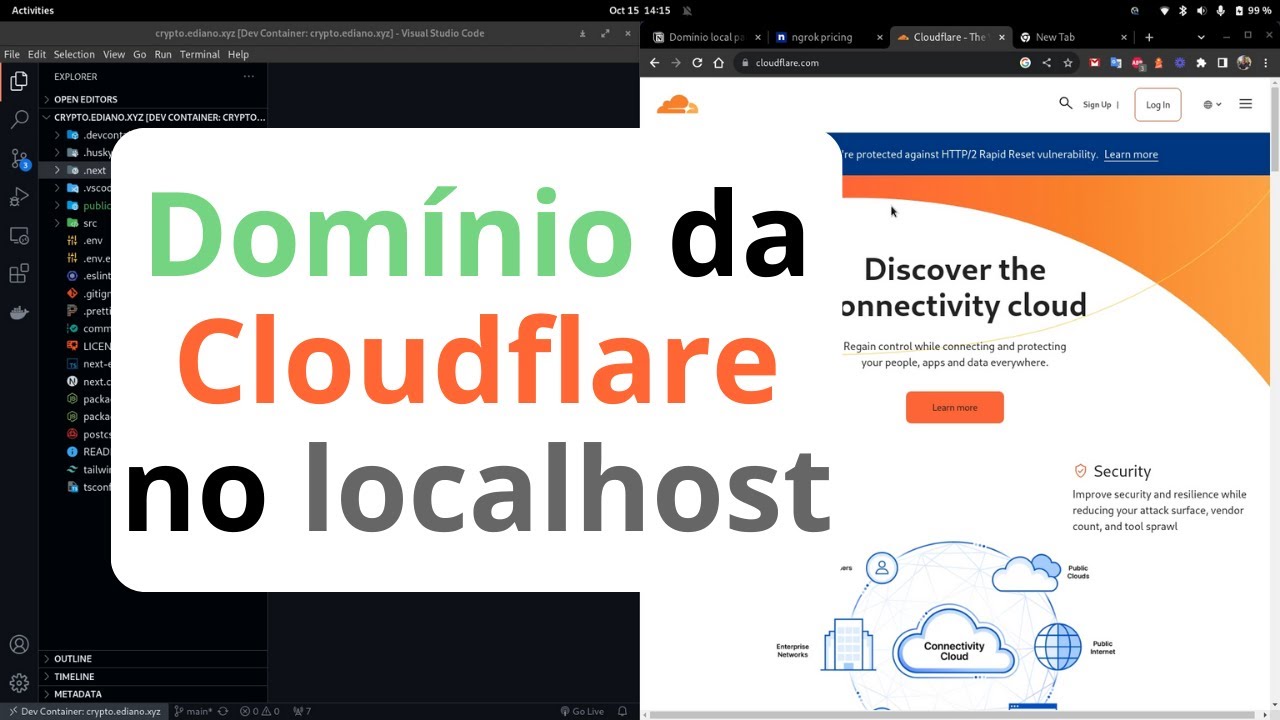Switch to the Dominio local browser tab
1280x720 pixels.
pos(706,37)
